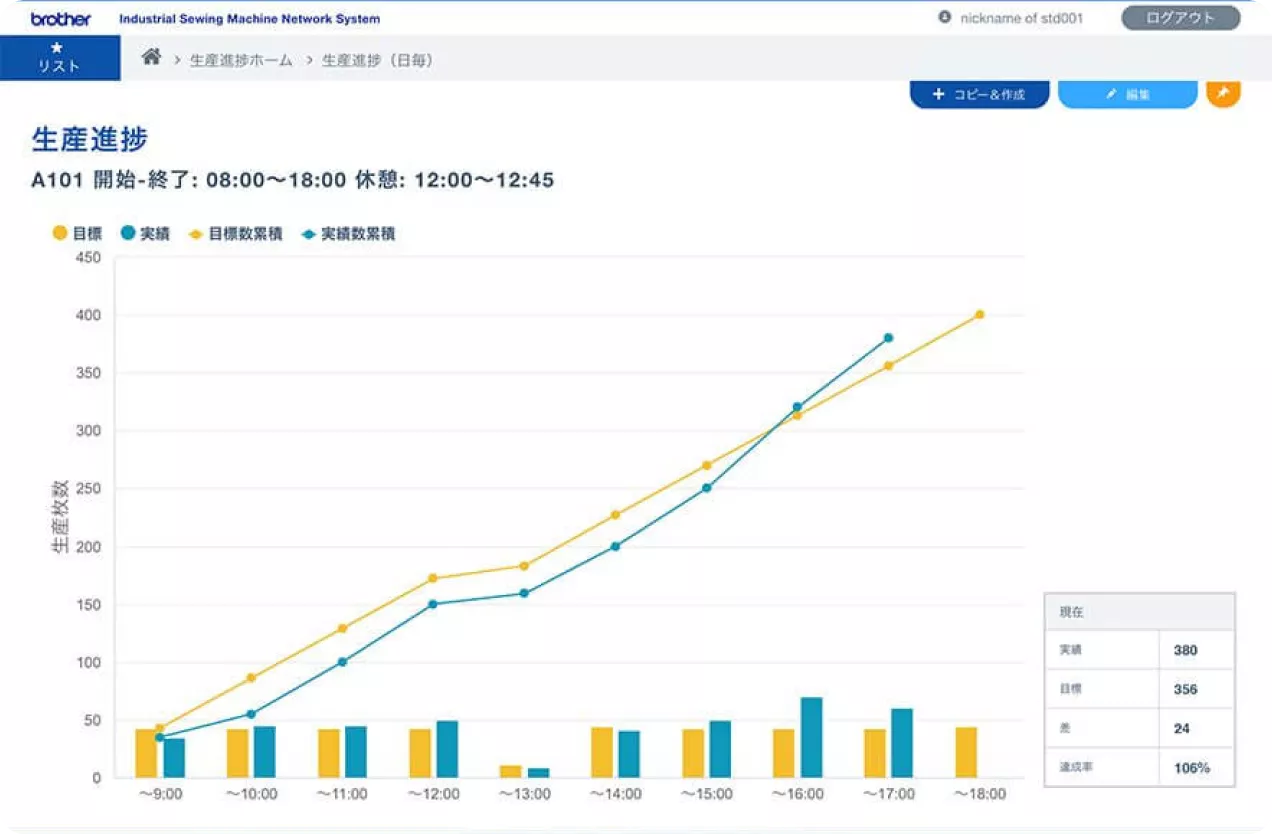Click the user profile icon

click(x=945, y=18)
